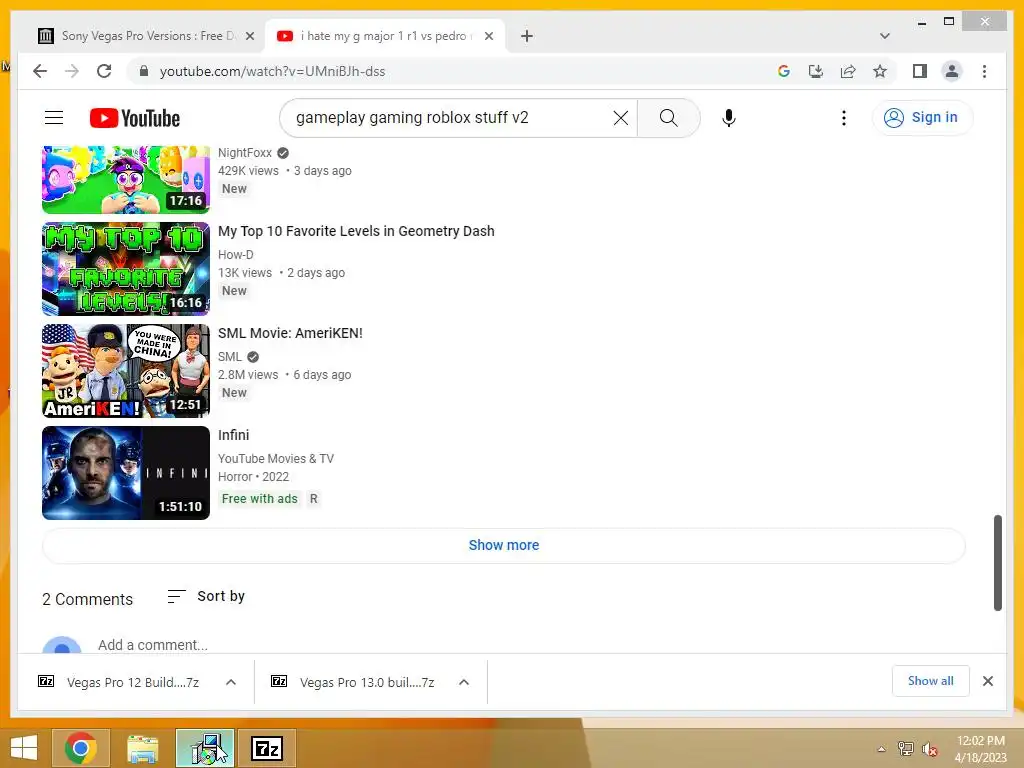Close the downloads bar
The image size is (1024, 768).
[x=987, y=681]
